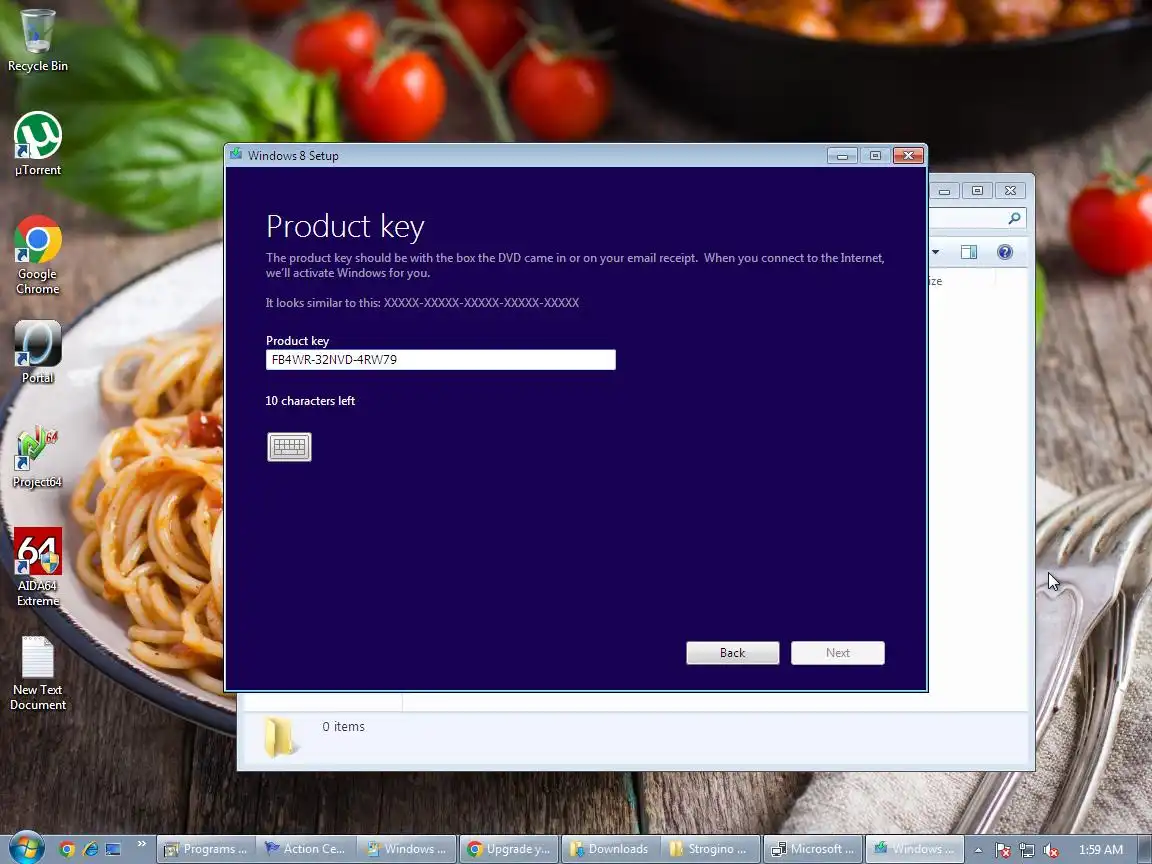Image resolution: width=1152 pixels, height=864 pixels.
Task: Open the Action Center flag tray icon
Action: coord(1003,850)
